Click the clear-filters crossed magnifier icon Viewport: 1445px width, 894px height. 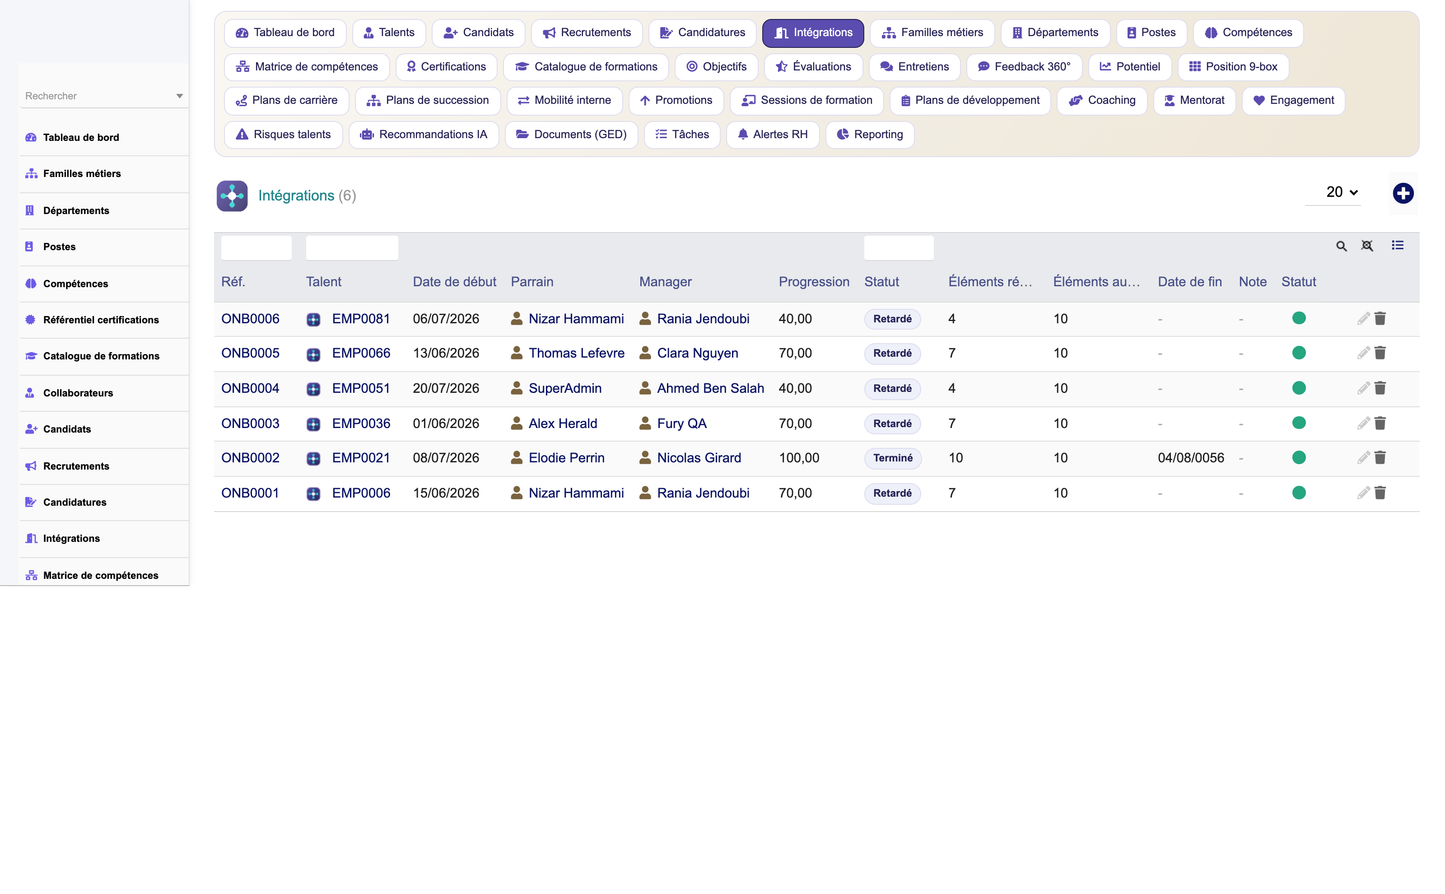tap(1367, 246)
